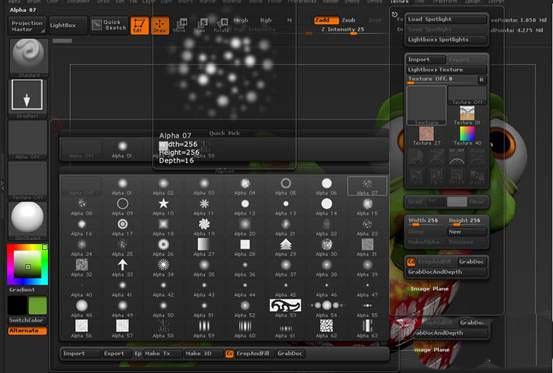
Task: Click Import in the Texture panel
Action: point(426,60)
